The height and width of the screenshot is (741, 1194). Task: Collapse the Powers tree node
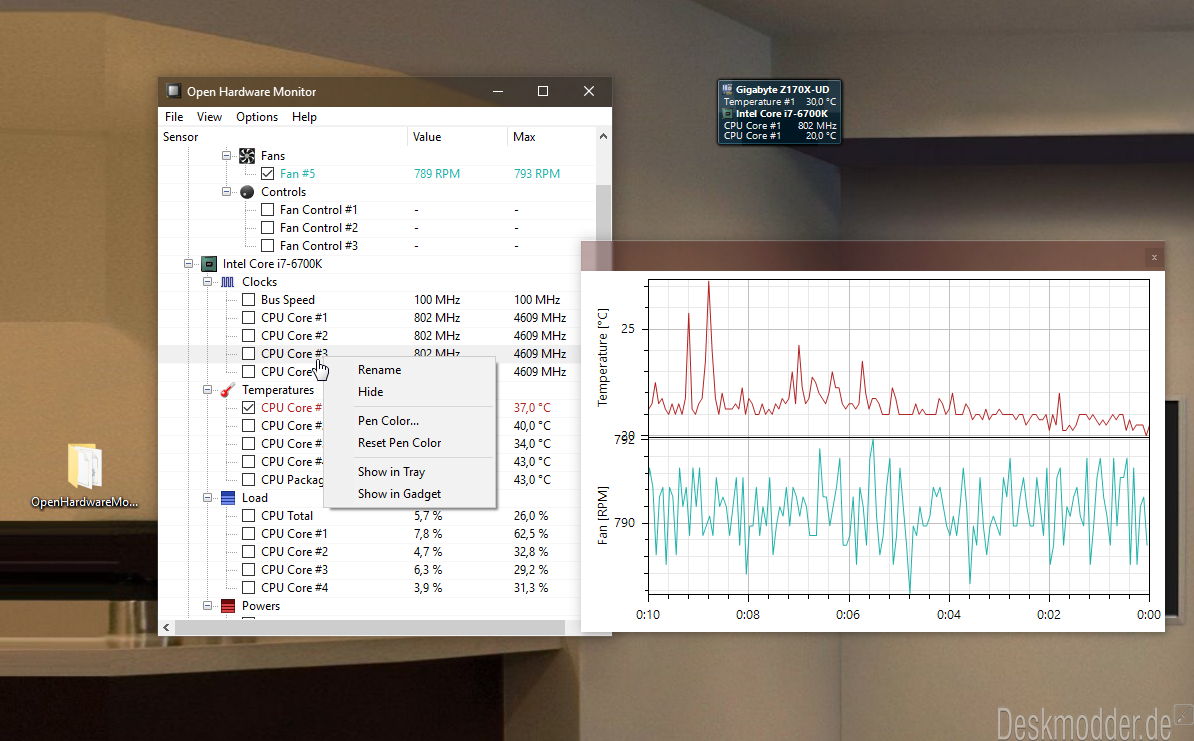(x=207, y=606)
